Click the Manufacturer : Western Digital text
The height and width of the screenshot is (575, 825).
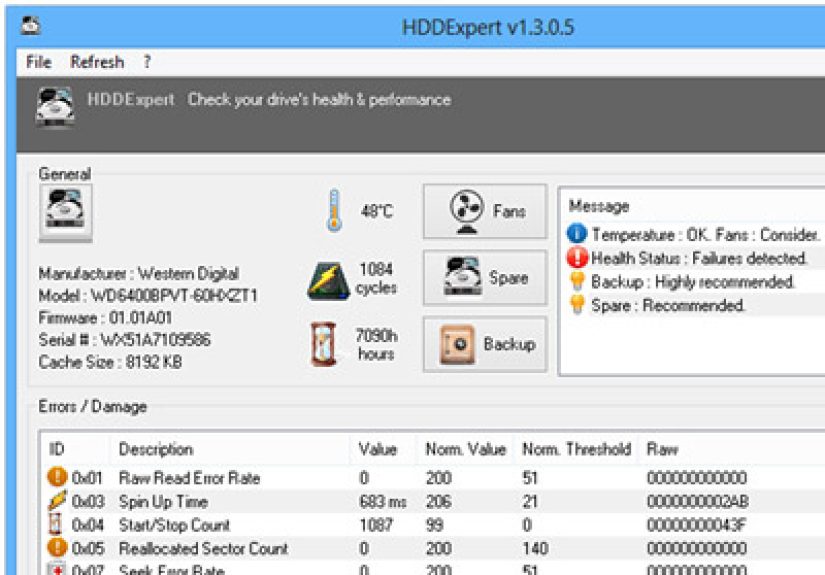tap(138, 274)
